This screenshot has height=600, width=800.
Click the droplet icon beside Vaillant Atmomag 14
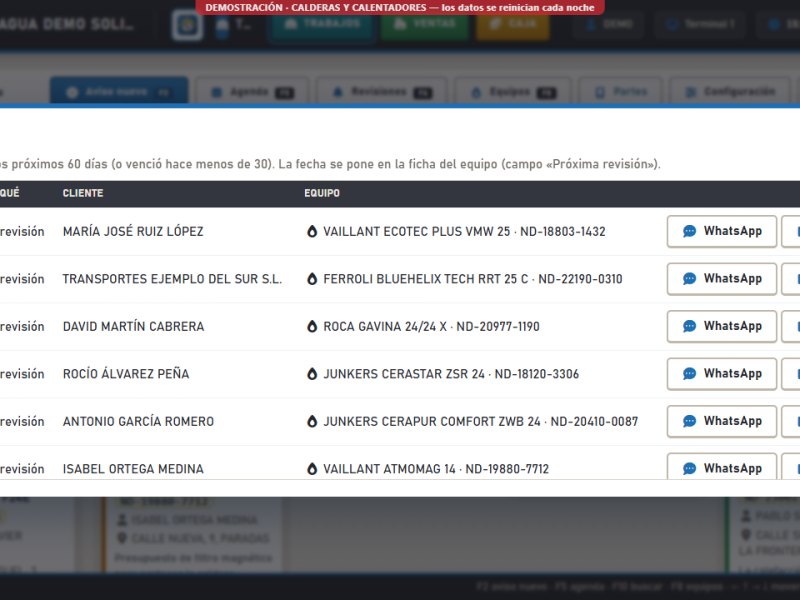pos(312,469)
